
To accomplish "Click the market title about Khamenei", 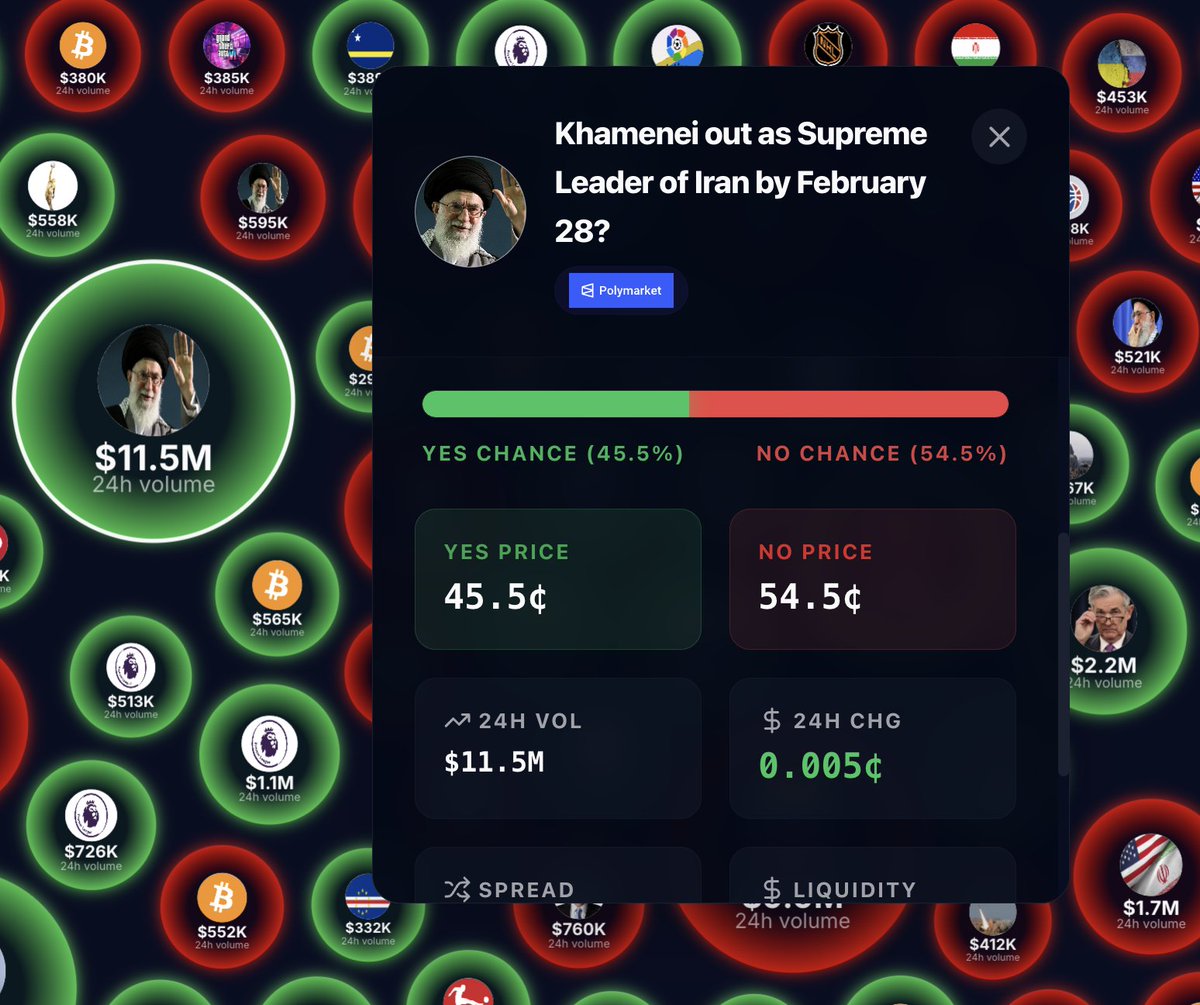I will (741, 183).
